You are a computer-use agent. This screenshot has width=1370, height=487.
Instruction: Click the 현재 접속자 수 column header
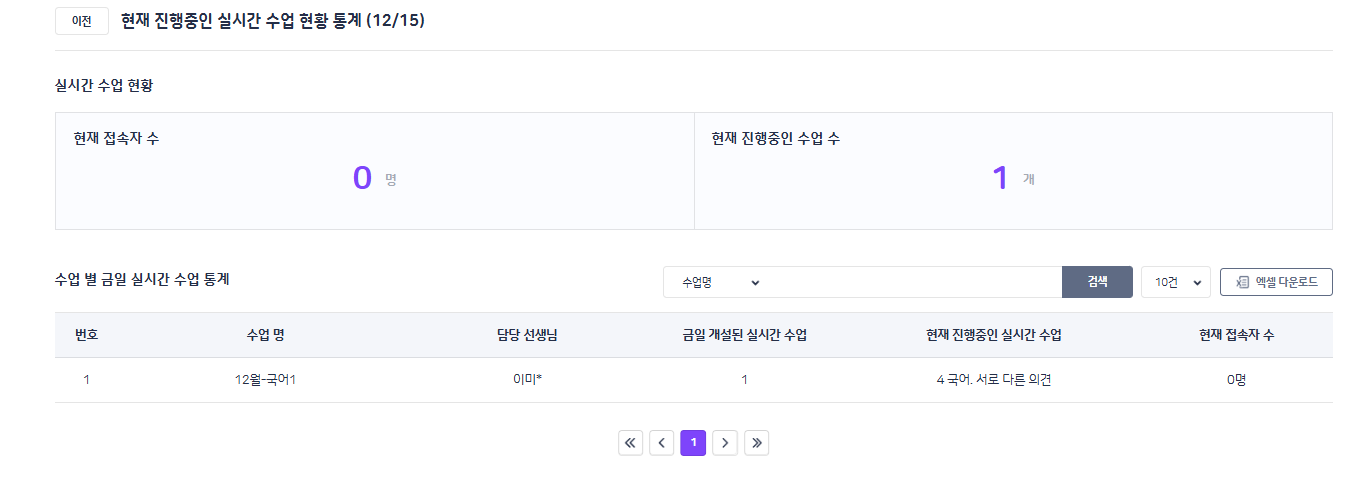coord(1236,335)
